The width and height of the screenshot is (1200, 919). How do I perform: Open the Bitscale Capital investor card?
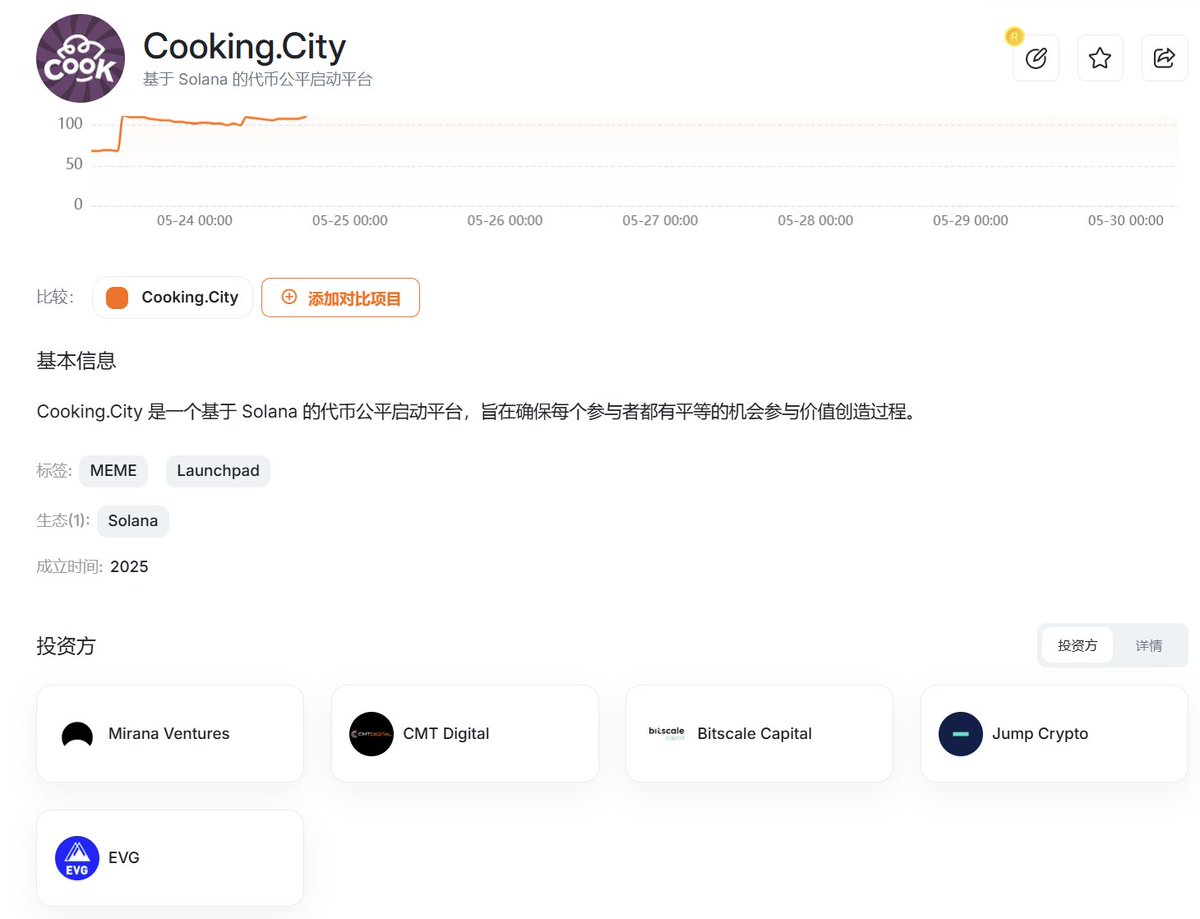(x=759, y=734)
